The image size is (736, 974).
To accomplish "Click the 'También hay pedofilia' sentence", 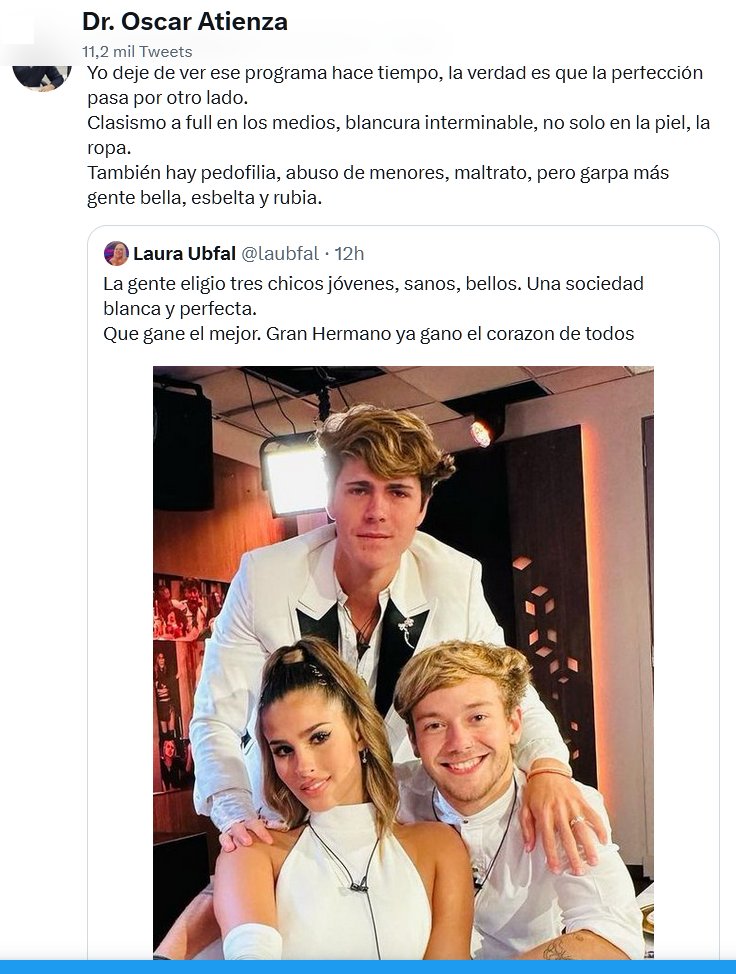I will point(378,173).
